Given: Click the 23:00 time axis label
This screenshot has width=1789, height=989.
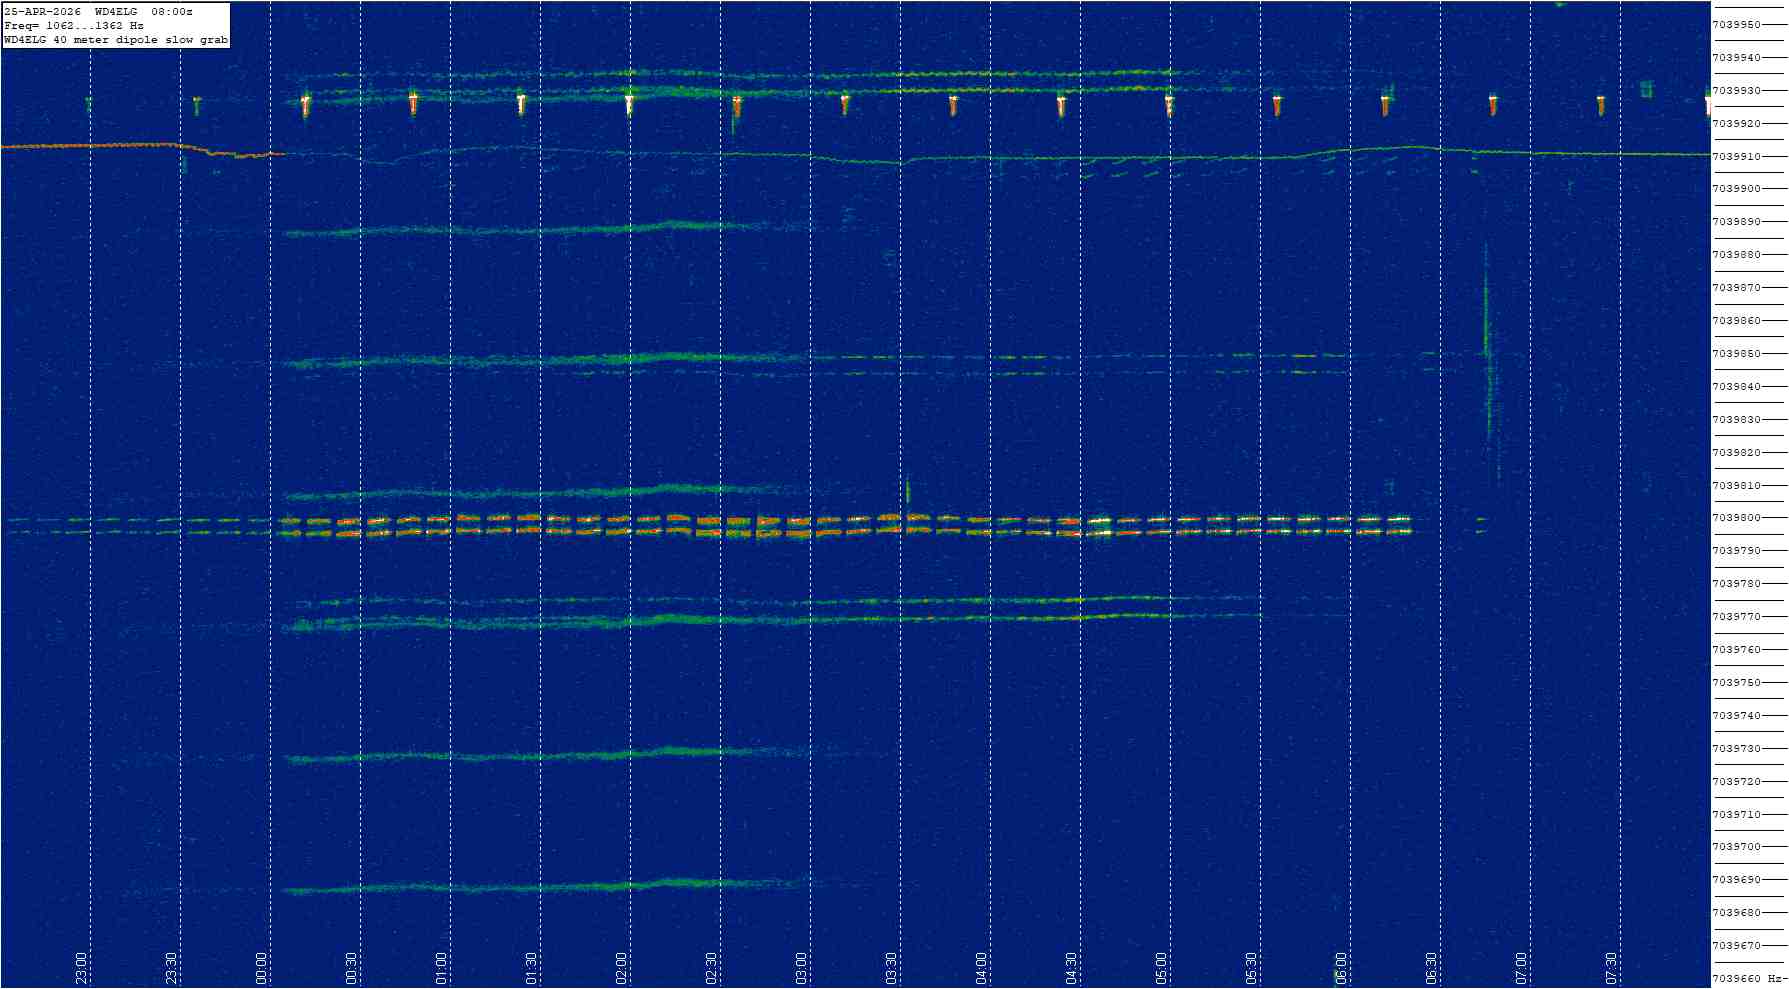Looking at the screenshot, I should tap(81, 968).
